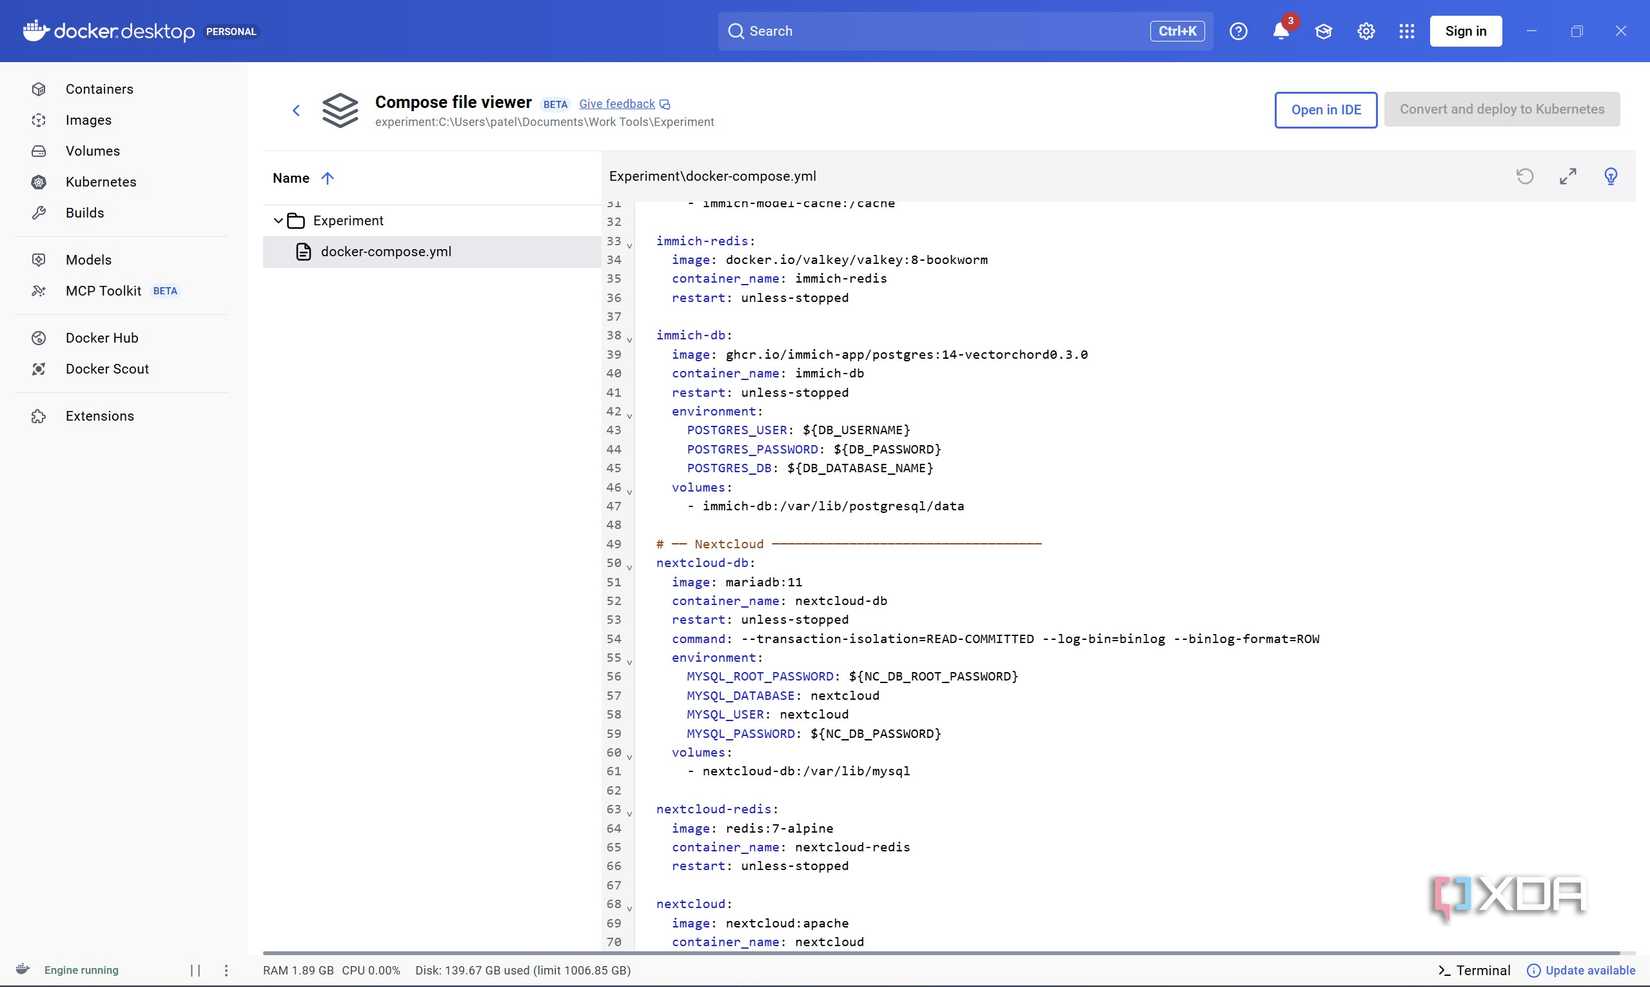
Task: Click the help question mark icon
Action: (x=1238, y=31)
